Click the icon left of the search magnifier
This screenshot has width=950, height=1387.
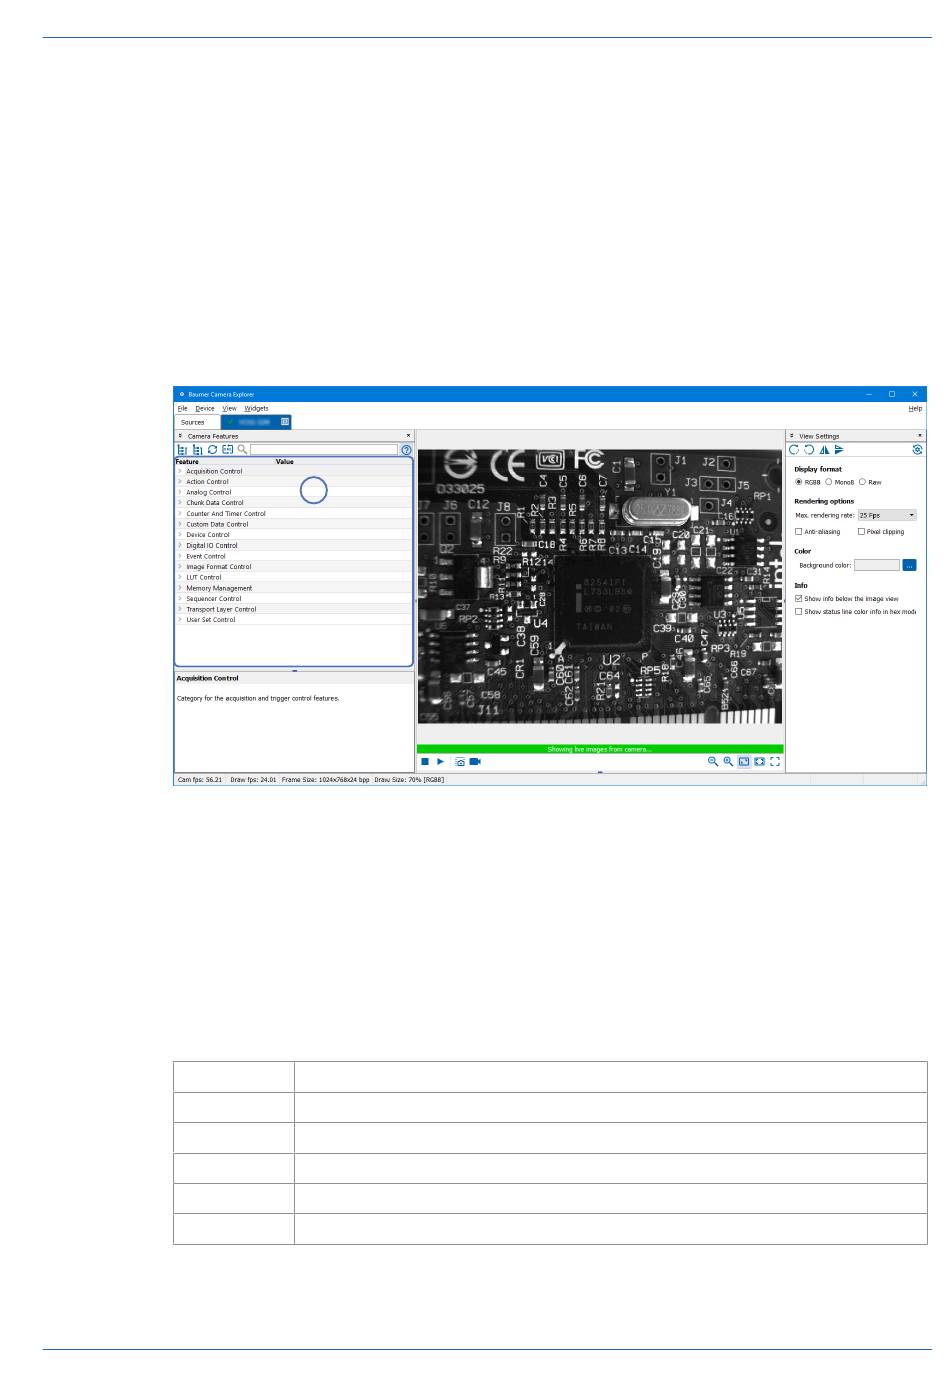[227, 450]
